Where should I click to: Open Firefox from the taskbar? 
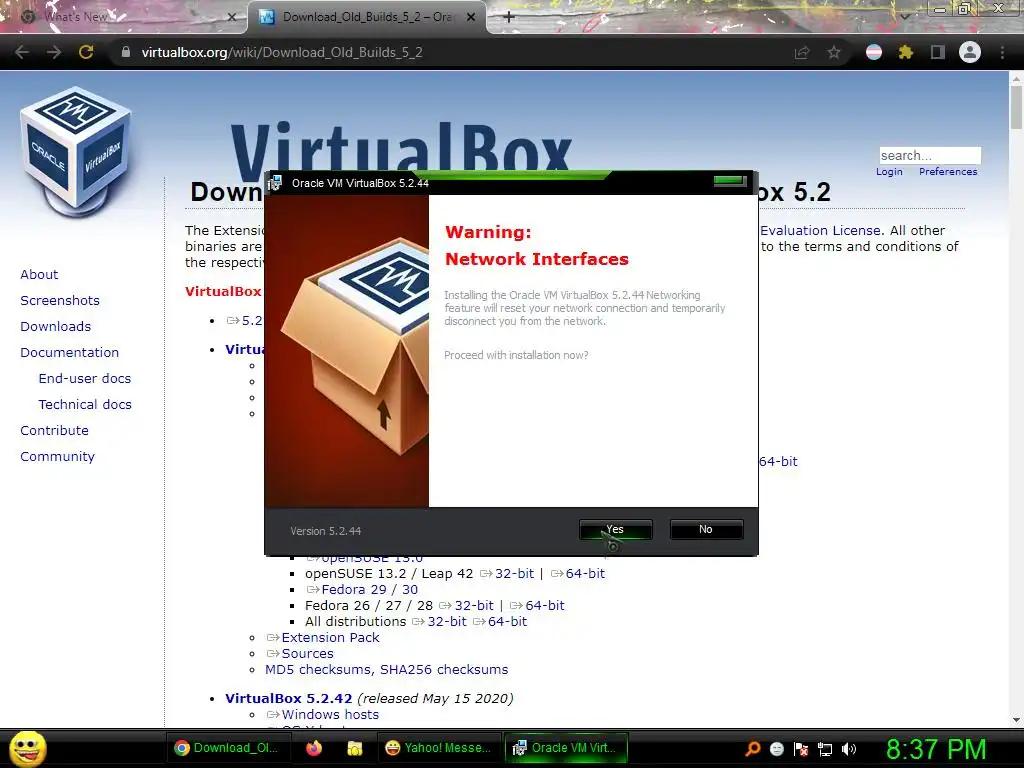point(314,748)
